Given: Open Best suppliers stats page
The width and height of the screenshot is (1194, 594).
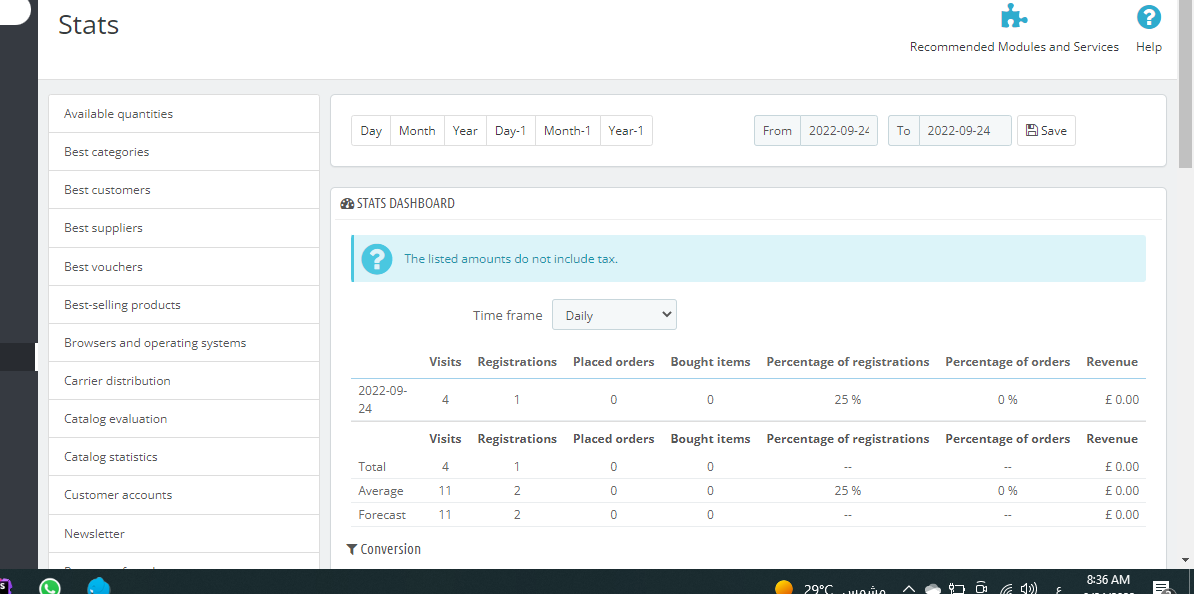Looking at the screenshot, I should [x=184, y=228].
